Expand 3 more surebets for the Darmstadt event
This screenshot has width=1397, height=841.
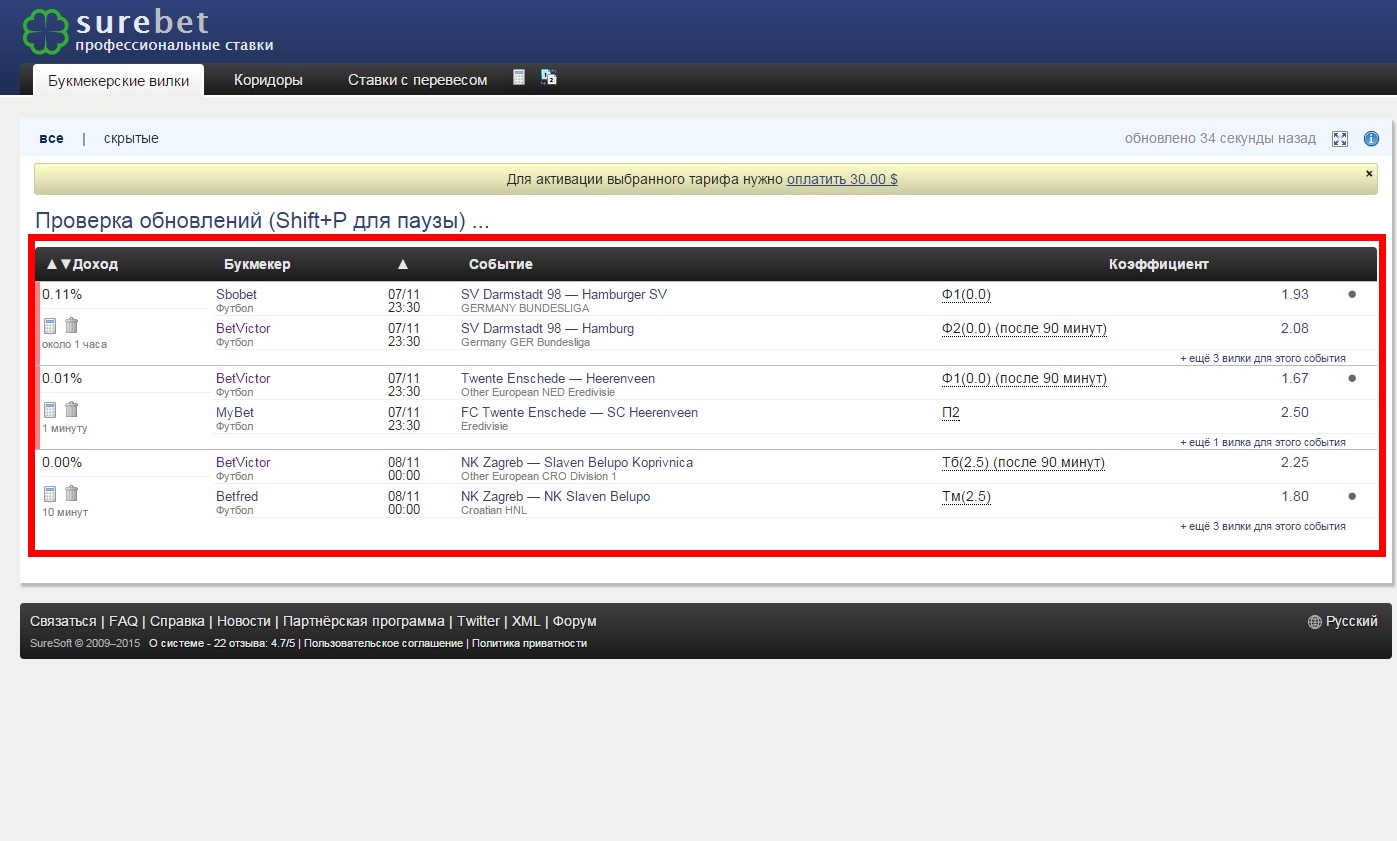1263,358
